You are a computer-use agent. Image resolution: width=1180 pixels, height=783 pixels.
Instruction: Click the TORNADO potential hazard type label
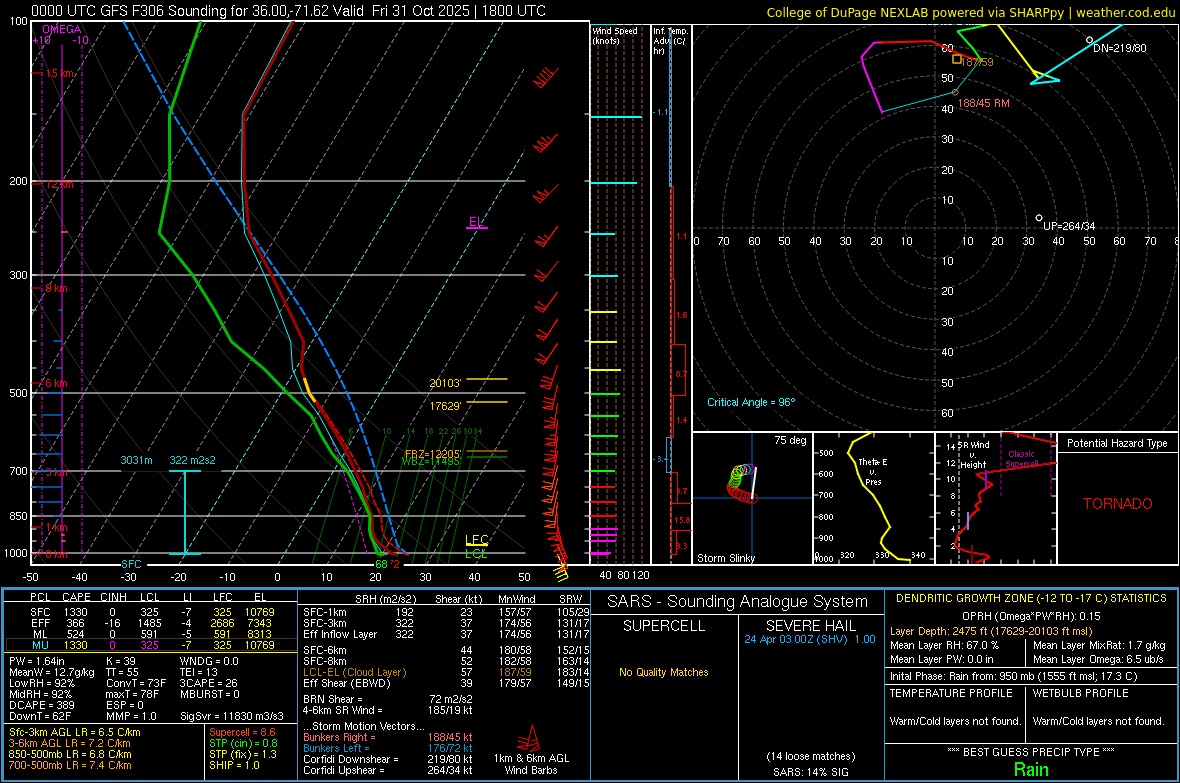coord(1117,504)
